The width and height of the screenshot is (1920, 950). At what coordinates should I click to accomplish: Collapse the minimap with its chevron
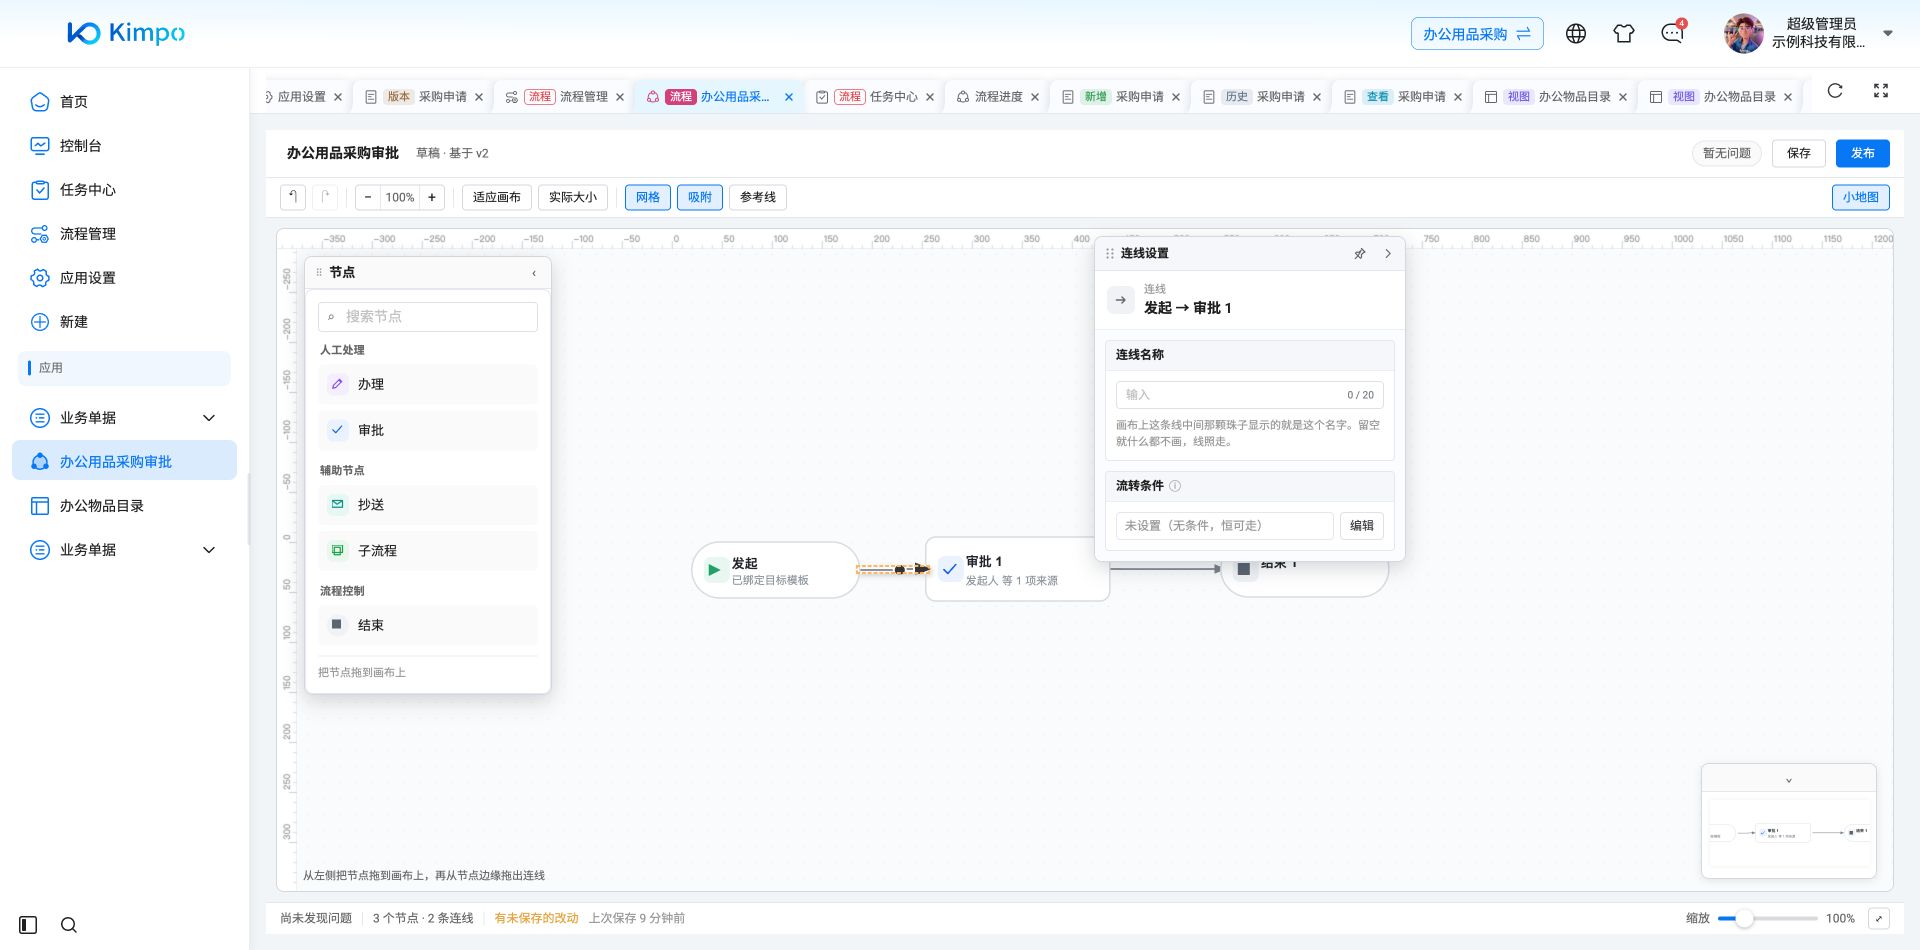pos(1789,781)
